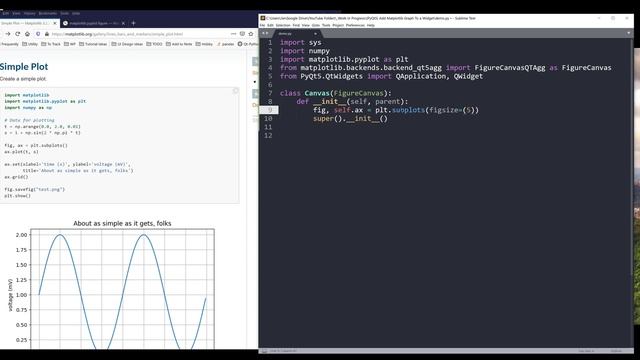This screenshot has width=640, height=360.
Task: Open the tracking protection shield icon
Action: [38, 34]
